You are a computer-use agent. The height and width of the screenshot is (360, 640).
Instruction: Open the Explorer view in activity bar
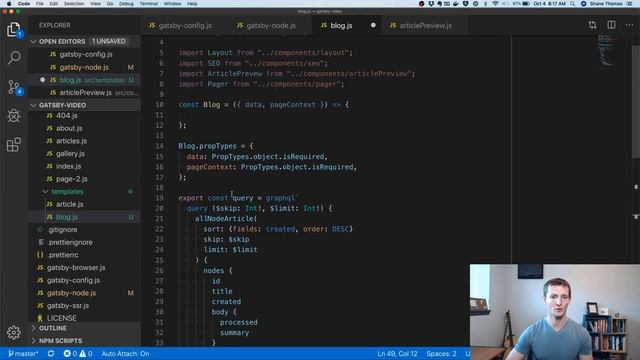pyautogui.click(x=14, y=29)
